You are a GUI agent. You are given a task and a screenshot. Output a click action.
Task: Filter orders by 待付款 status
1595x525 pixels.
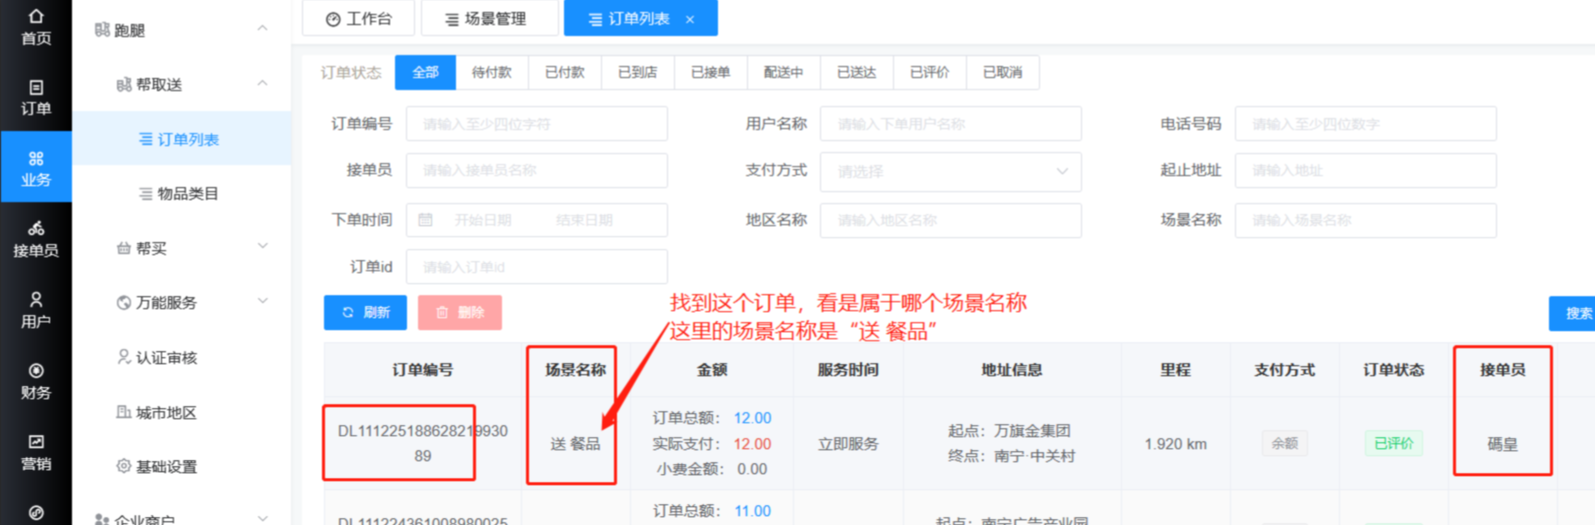point(491,72)
